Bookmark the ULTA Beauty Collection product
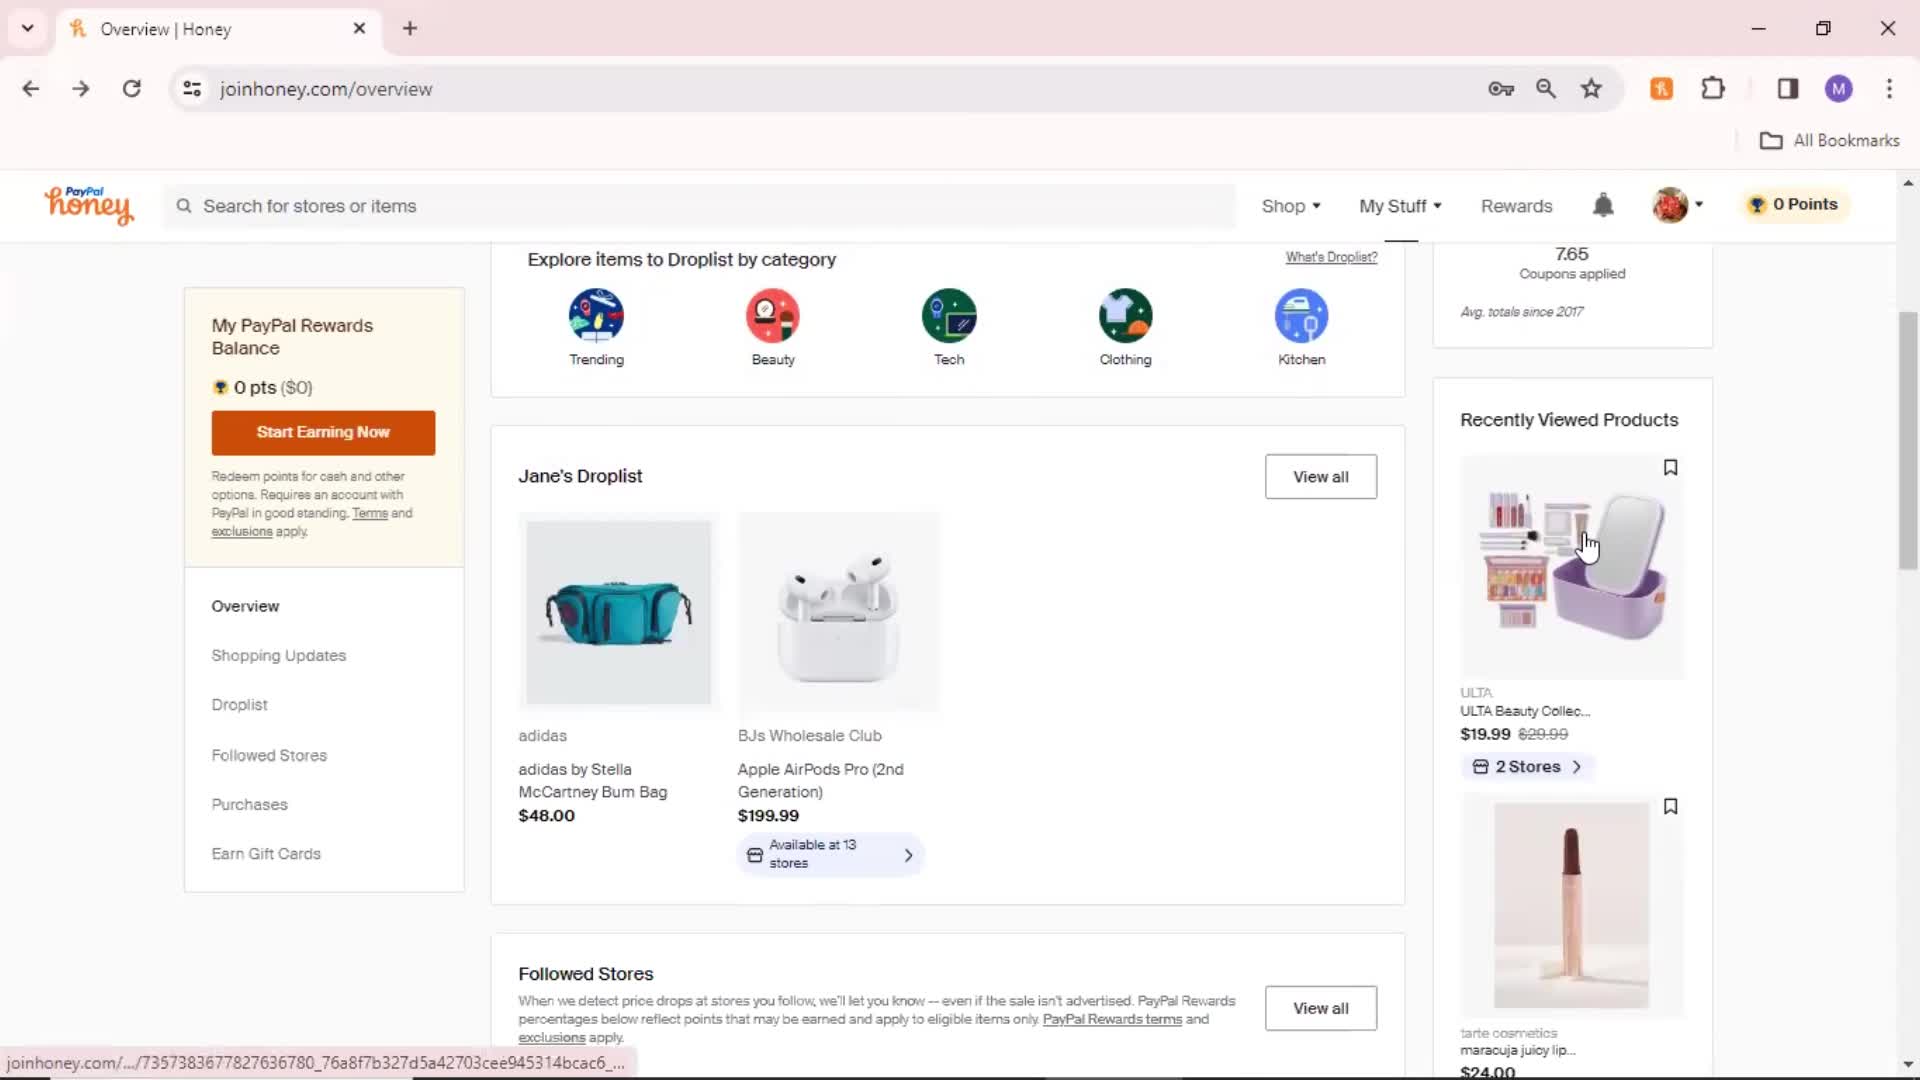 coord(1670,468)
